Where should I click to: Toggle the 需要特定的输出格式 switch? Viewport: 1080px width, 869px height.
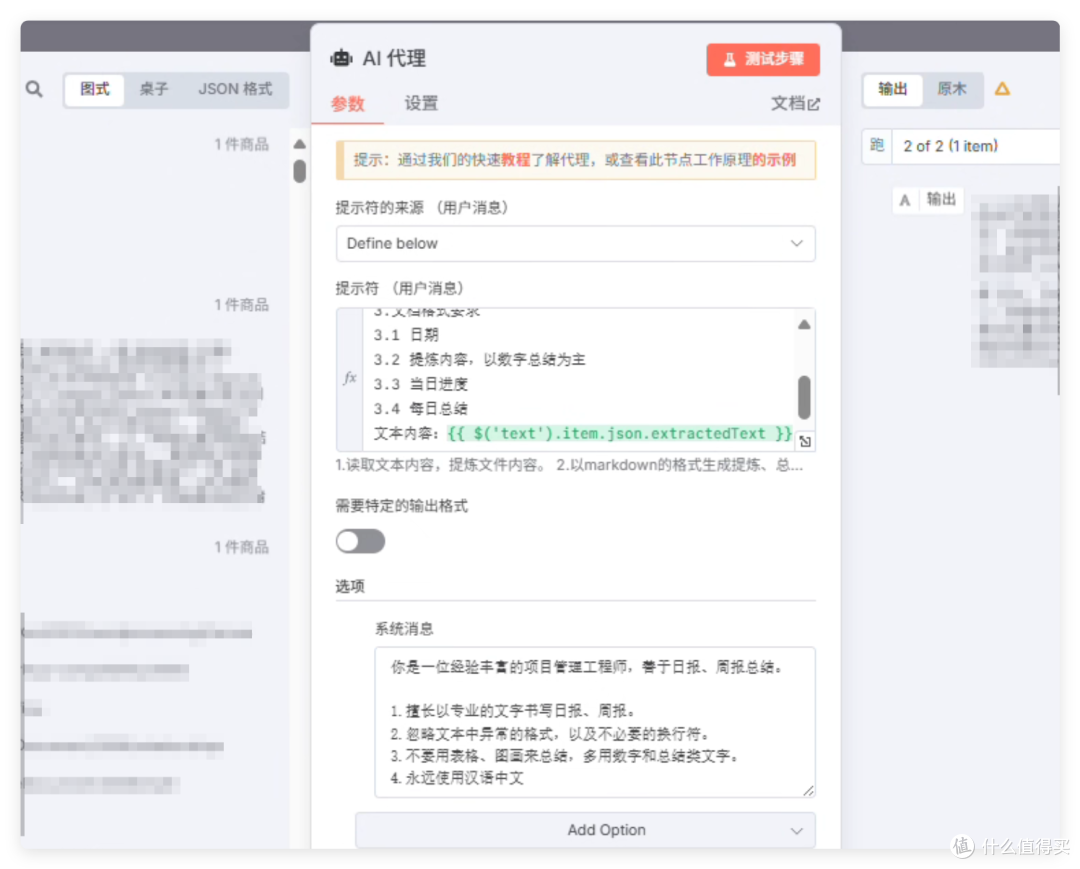coord(360,541)
